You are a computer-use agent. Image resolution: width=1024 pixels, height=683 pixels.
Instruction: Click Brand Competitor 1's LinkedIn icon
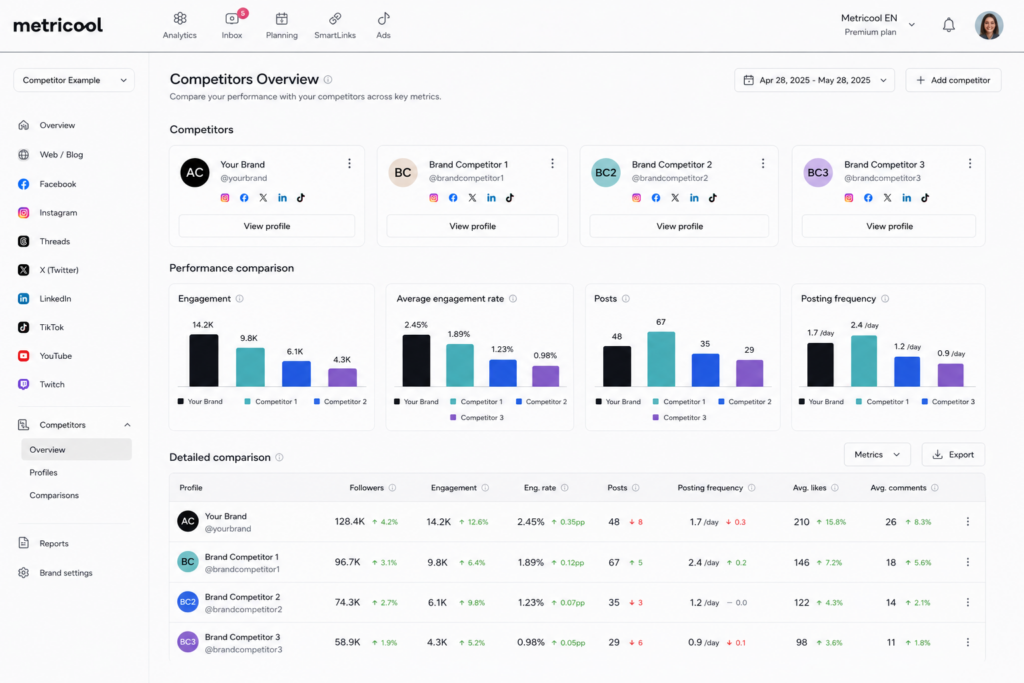[x=491, y=198]
